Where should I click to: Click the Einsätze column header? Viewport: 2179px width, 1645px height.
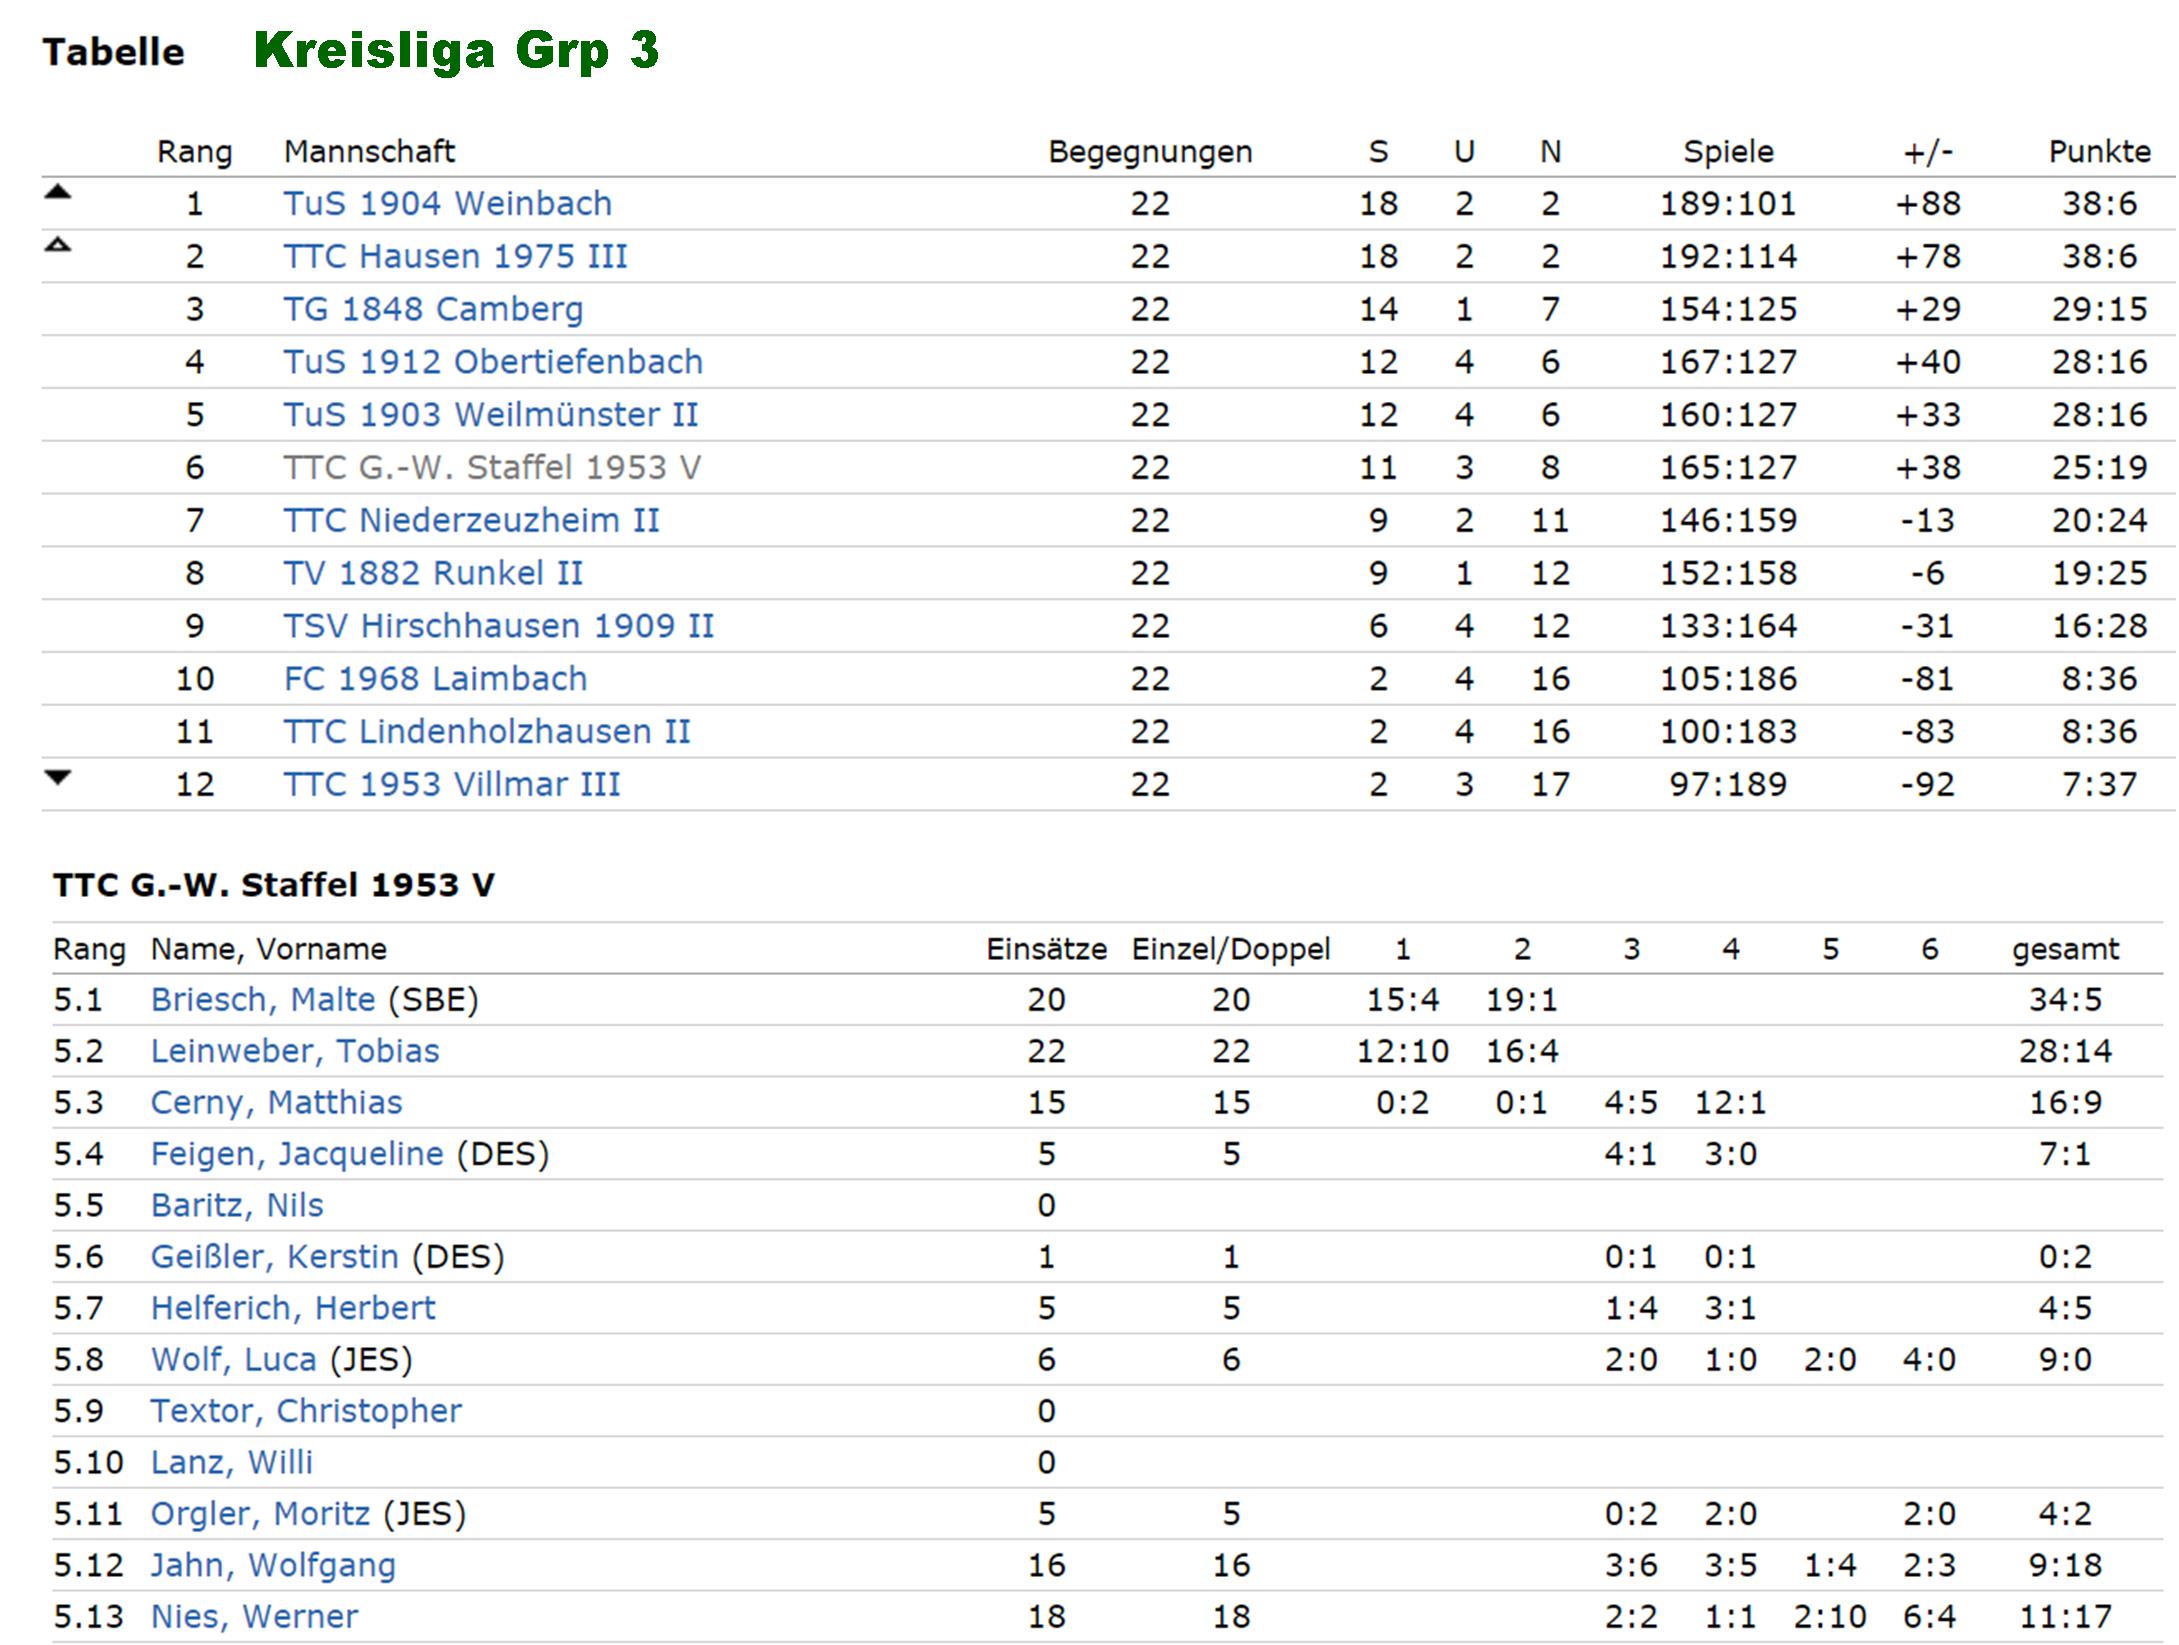[1046, 950]
